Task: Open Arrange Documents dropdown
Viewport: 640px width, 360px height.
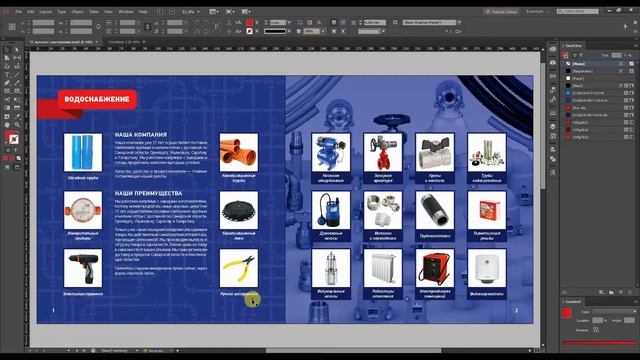Action: [246, 12]
